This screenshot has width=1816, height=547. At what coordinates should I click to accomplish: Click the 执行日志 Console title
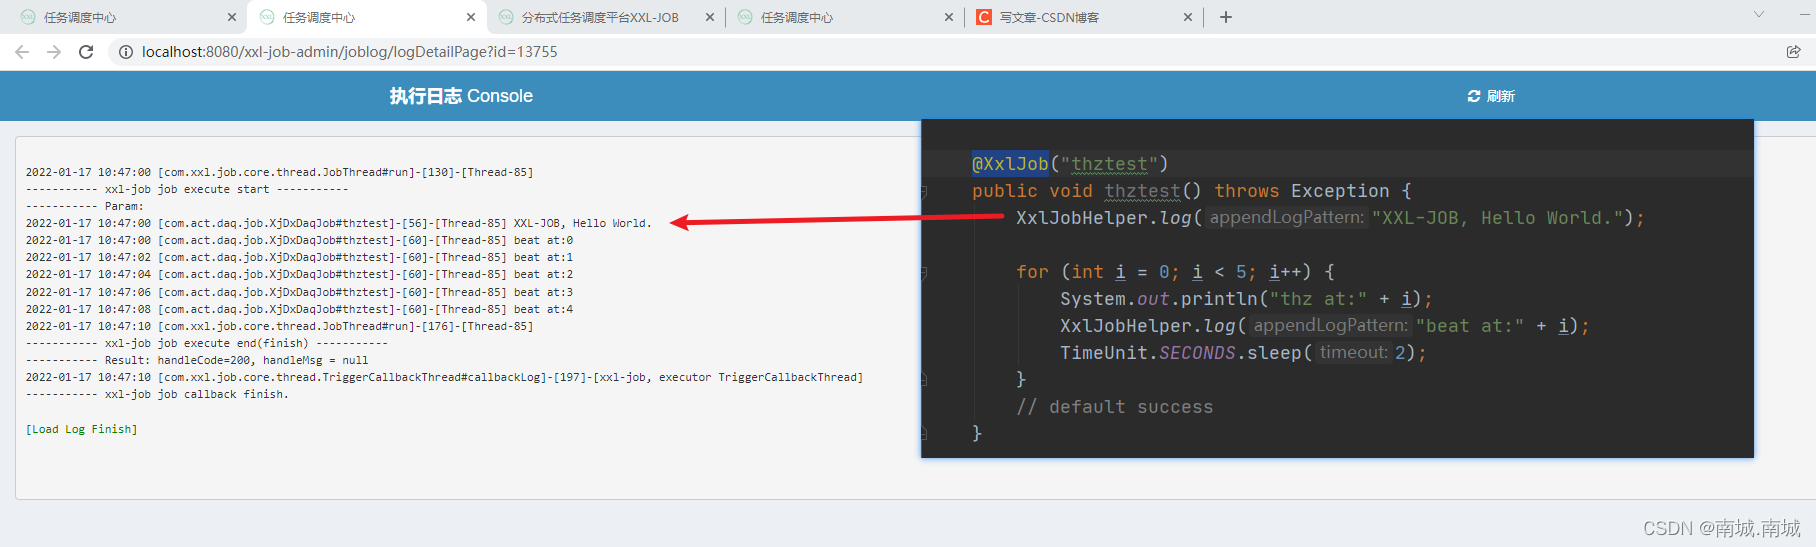tap(461, 96)
